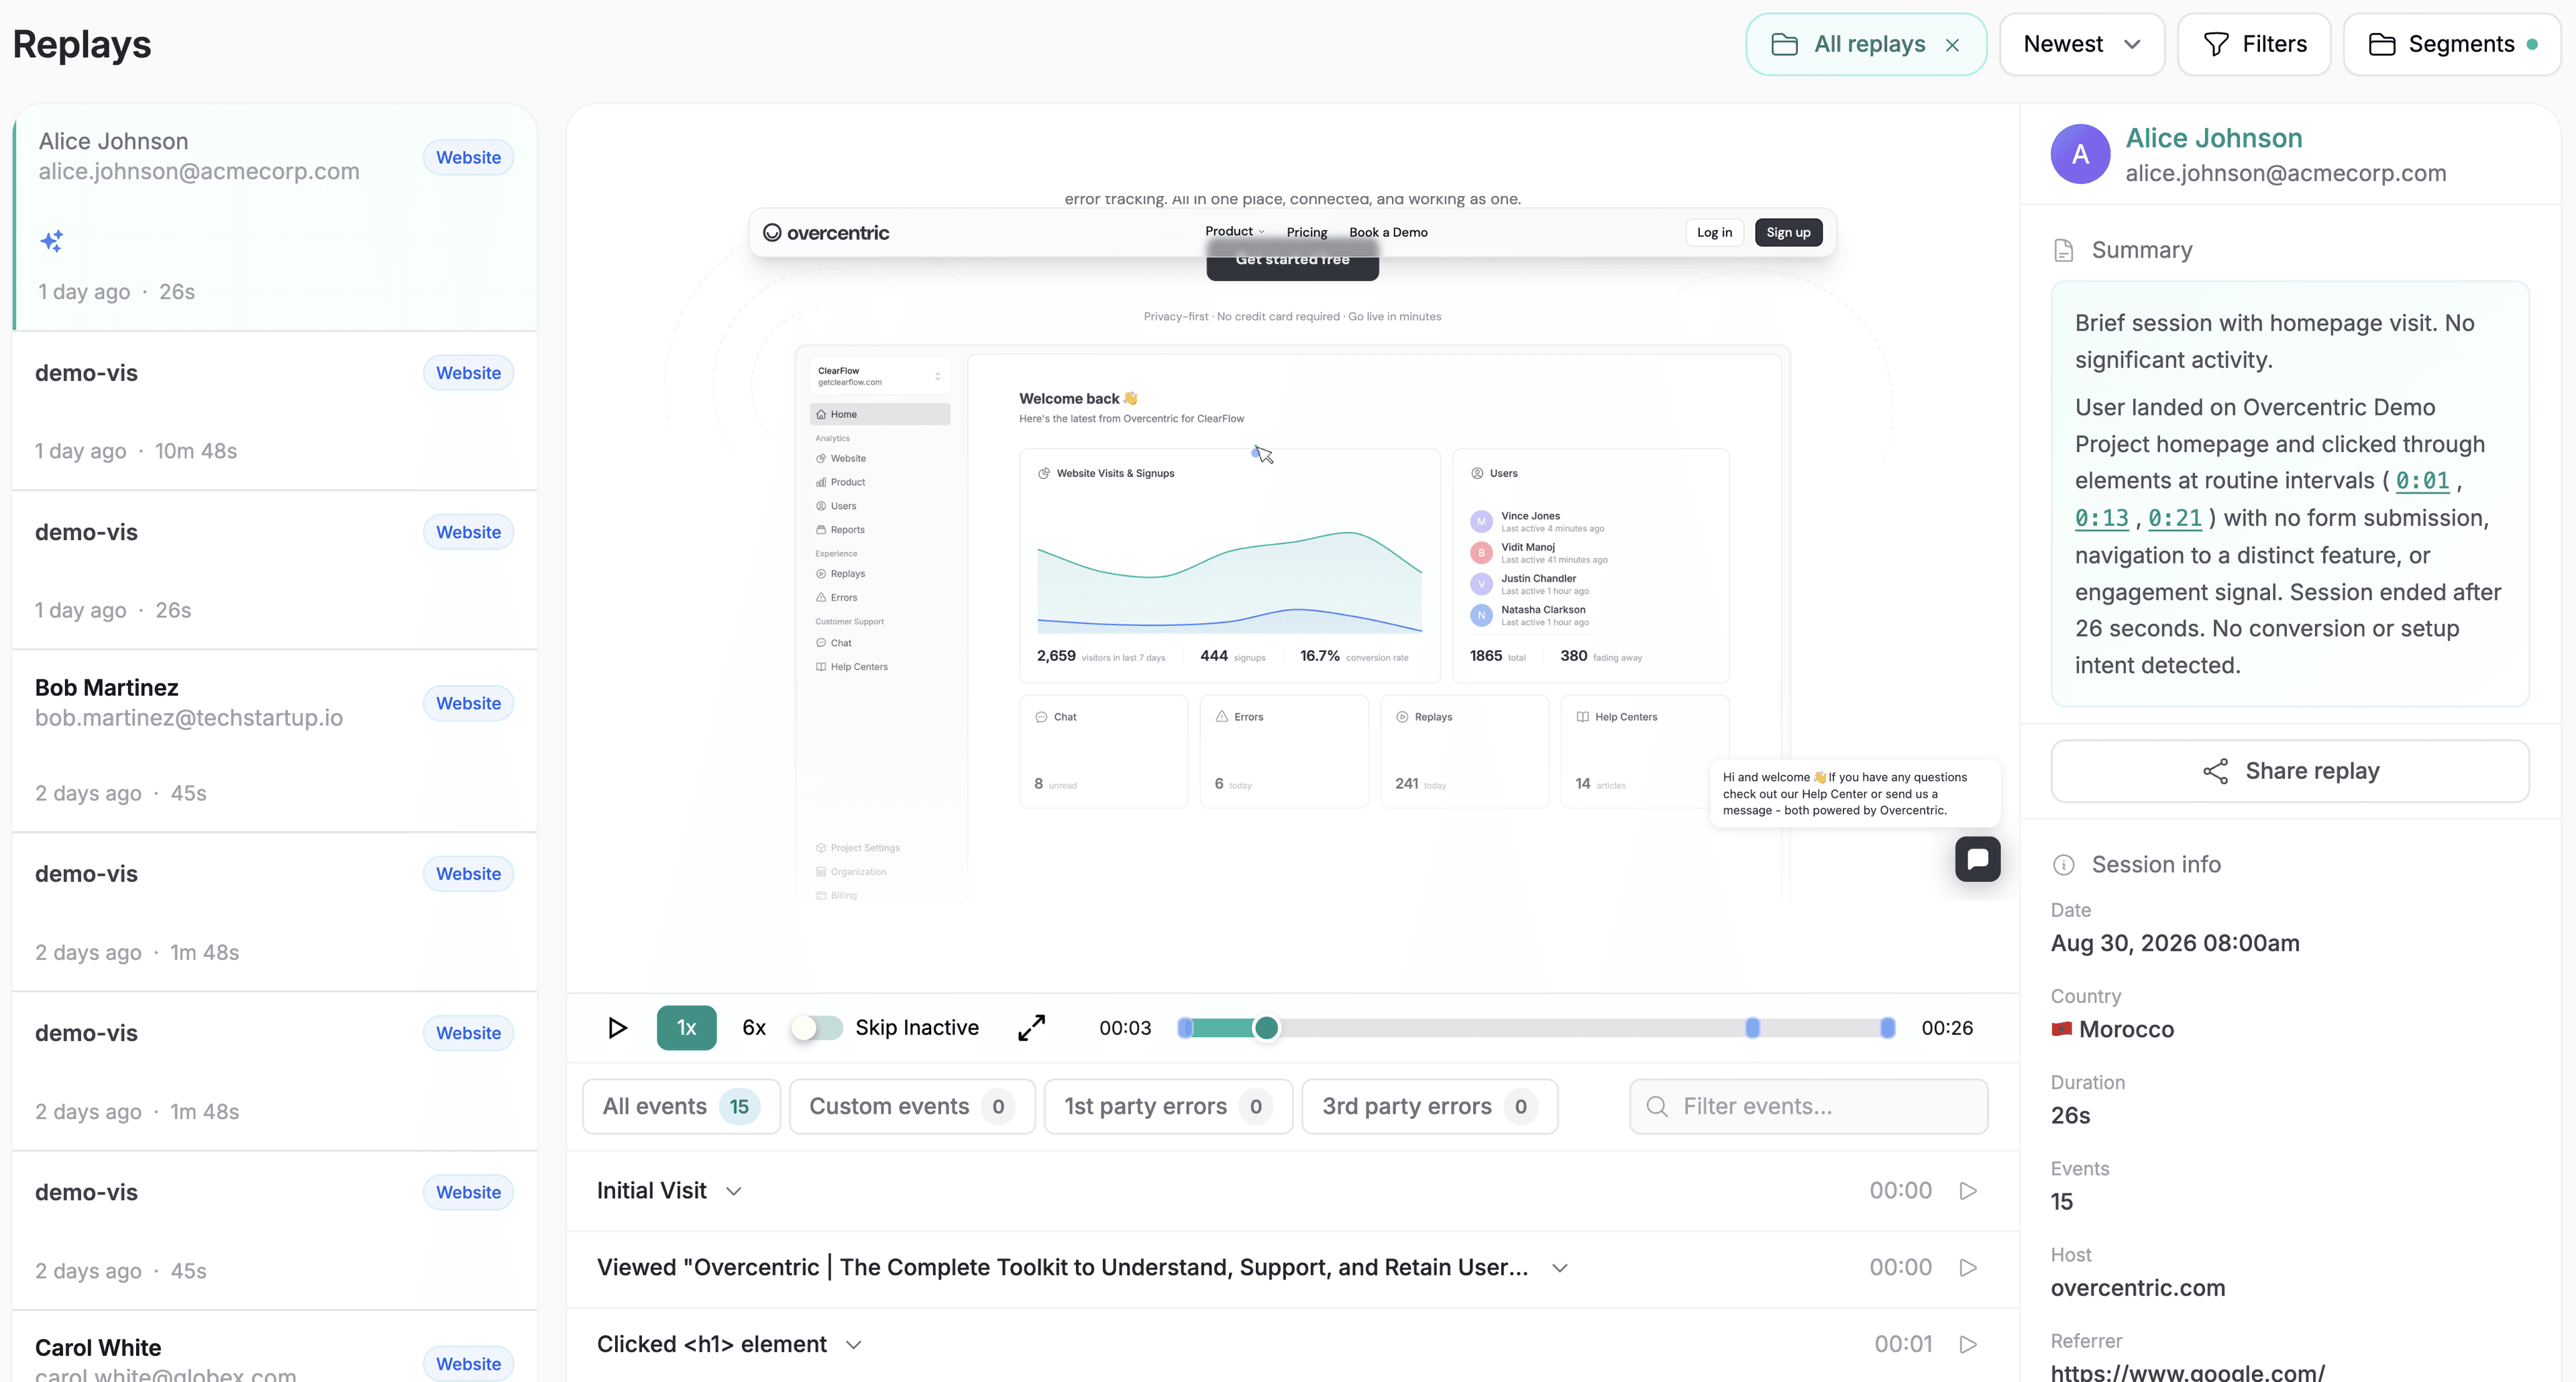Expand the Viewed Overcentric page event
Screen dimensions: 2576x1382
(1559, 1268)
